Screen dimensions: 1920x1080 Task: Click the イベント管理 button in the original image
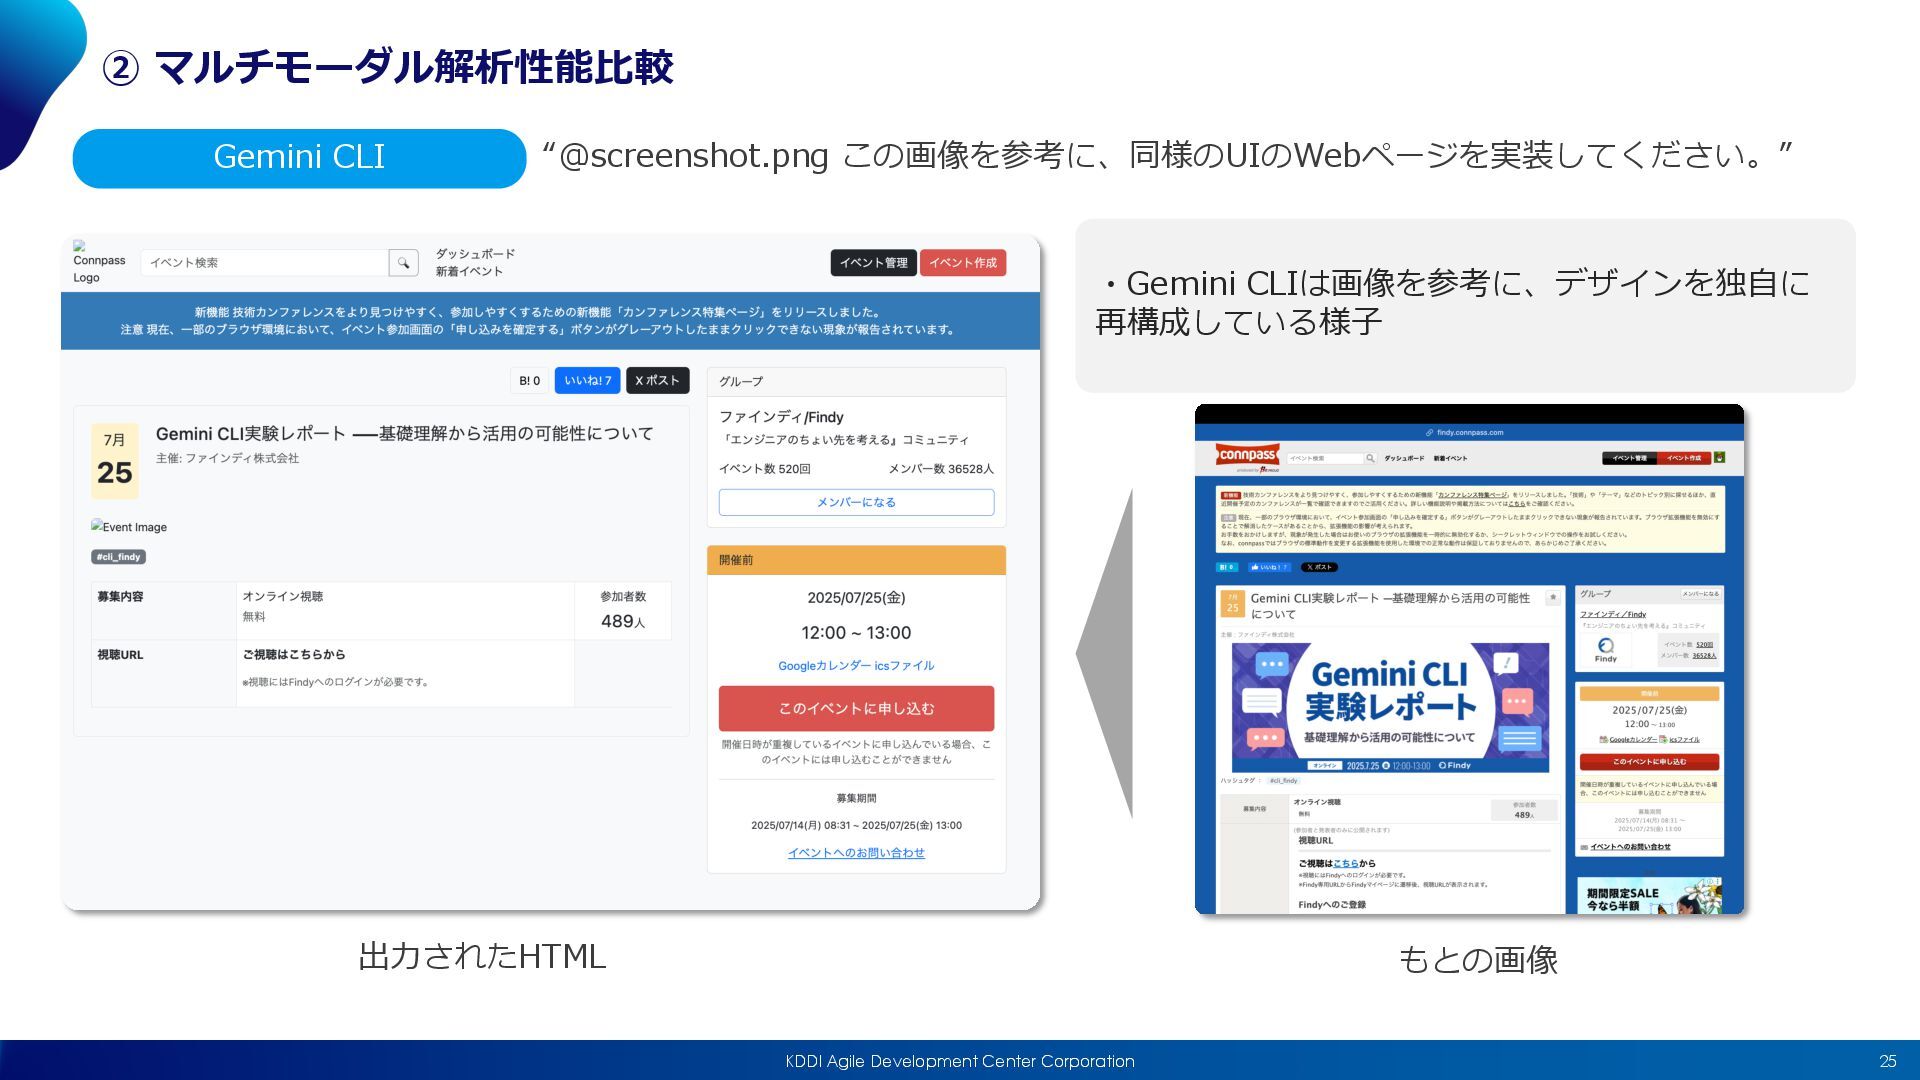[x=1629, y=458]
